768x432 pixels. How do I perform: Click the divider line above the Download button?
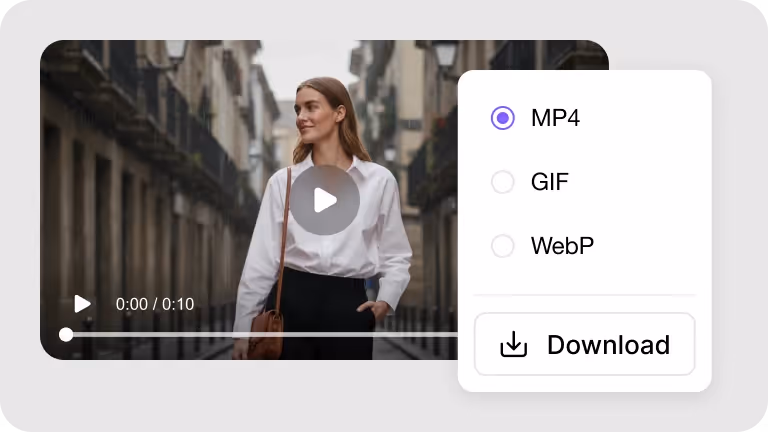pos(584,295)
